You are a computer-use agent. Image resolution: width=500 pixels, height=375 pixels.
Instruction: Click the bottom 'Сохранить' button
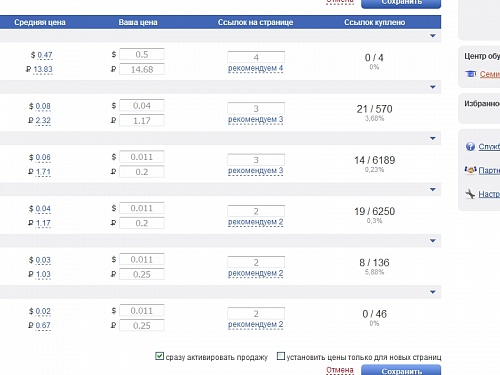tap(401, 370)
